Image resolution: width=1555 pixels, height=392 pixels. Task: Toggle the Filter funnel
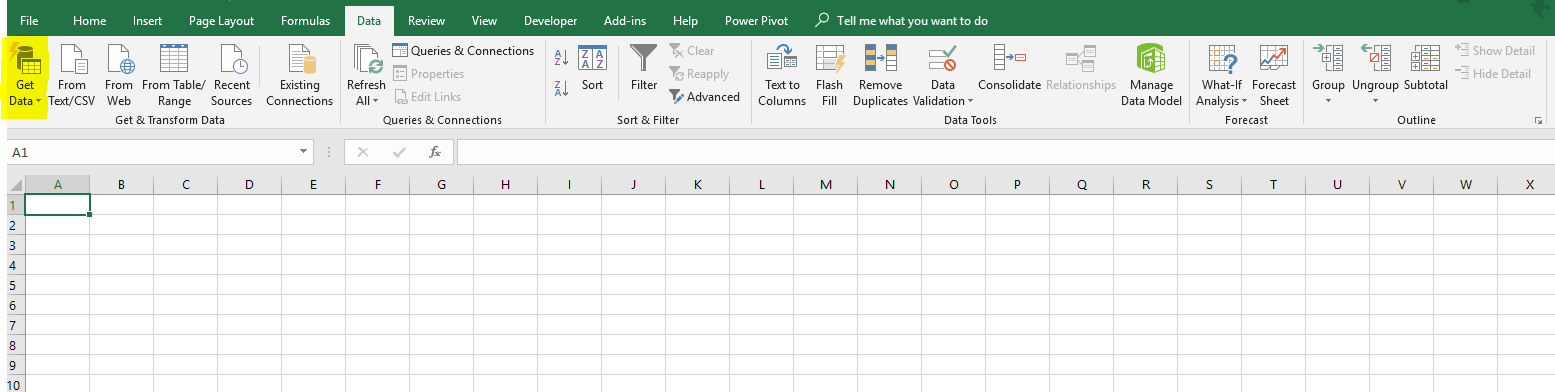[x=644, y=69]
